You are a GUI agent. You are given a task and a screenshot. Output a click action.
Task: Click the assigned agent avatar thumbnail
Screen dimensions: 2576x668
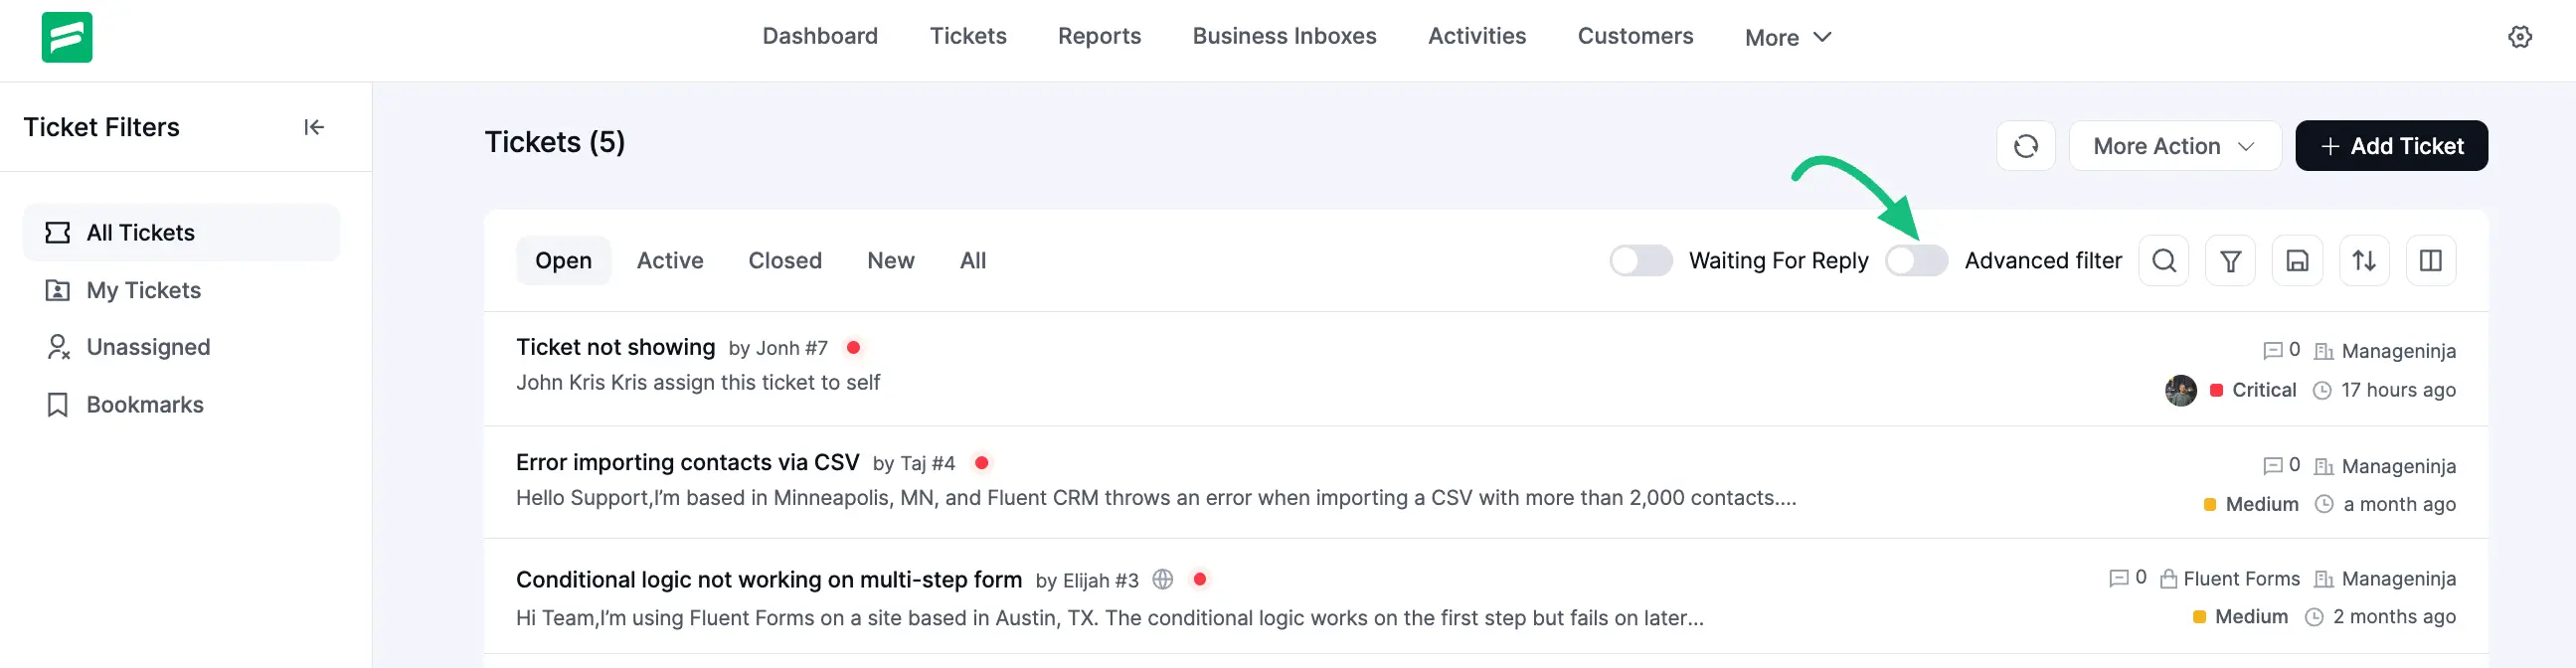tap(2180, 390)
